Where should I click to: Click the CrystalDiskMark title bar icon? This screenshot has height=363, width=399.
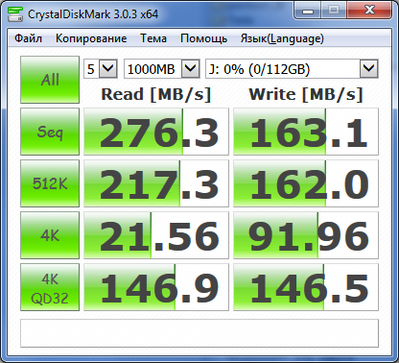point(15,13)
